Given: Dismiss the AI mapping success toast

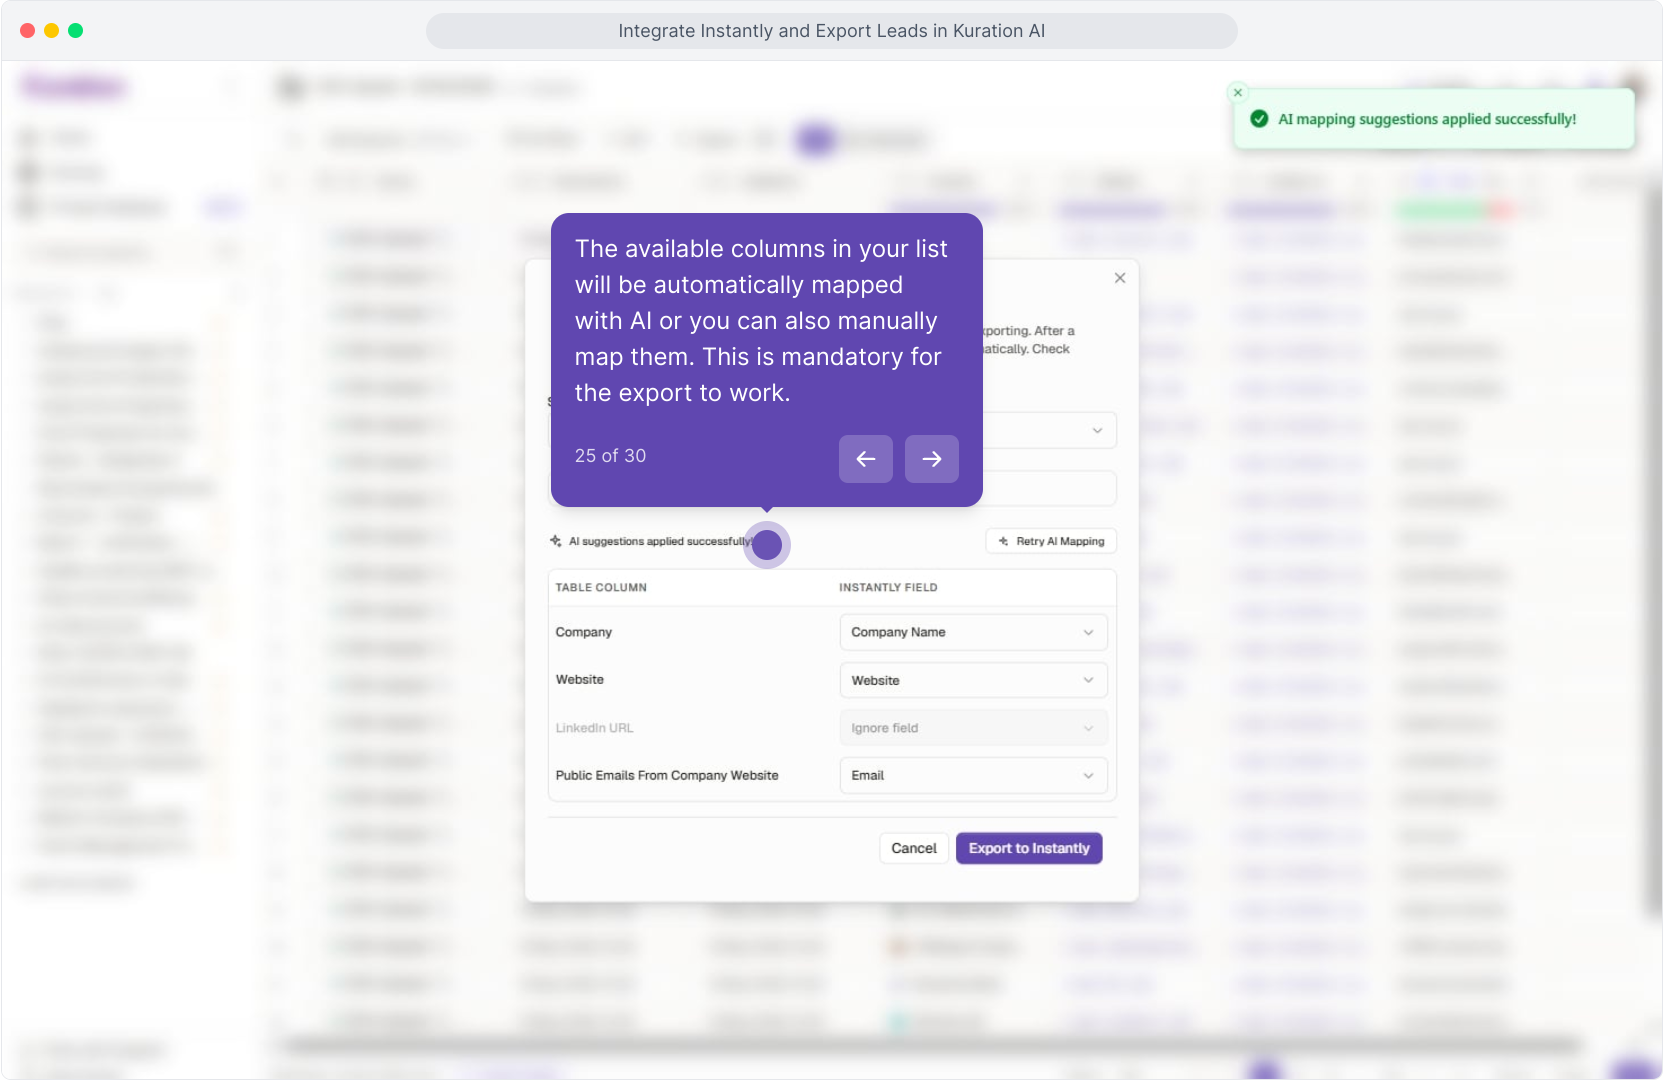Looking at the screenshot, I should [x=1238, y=93].
